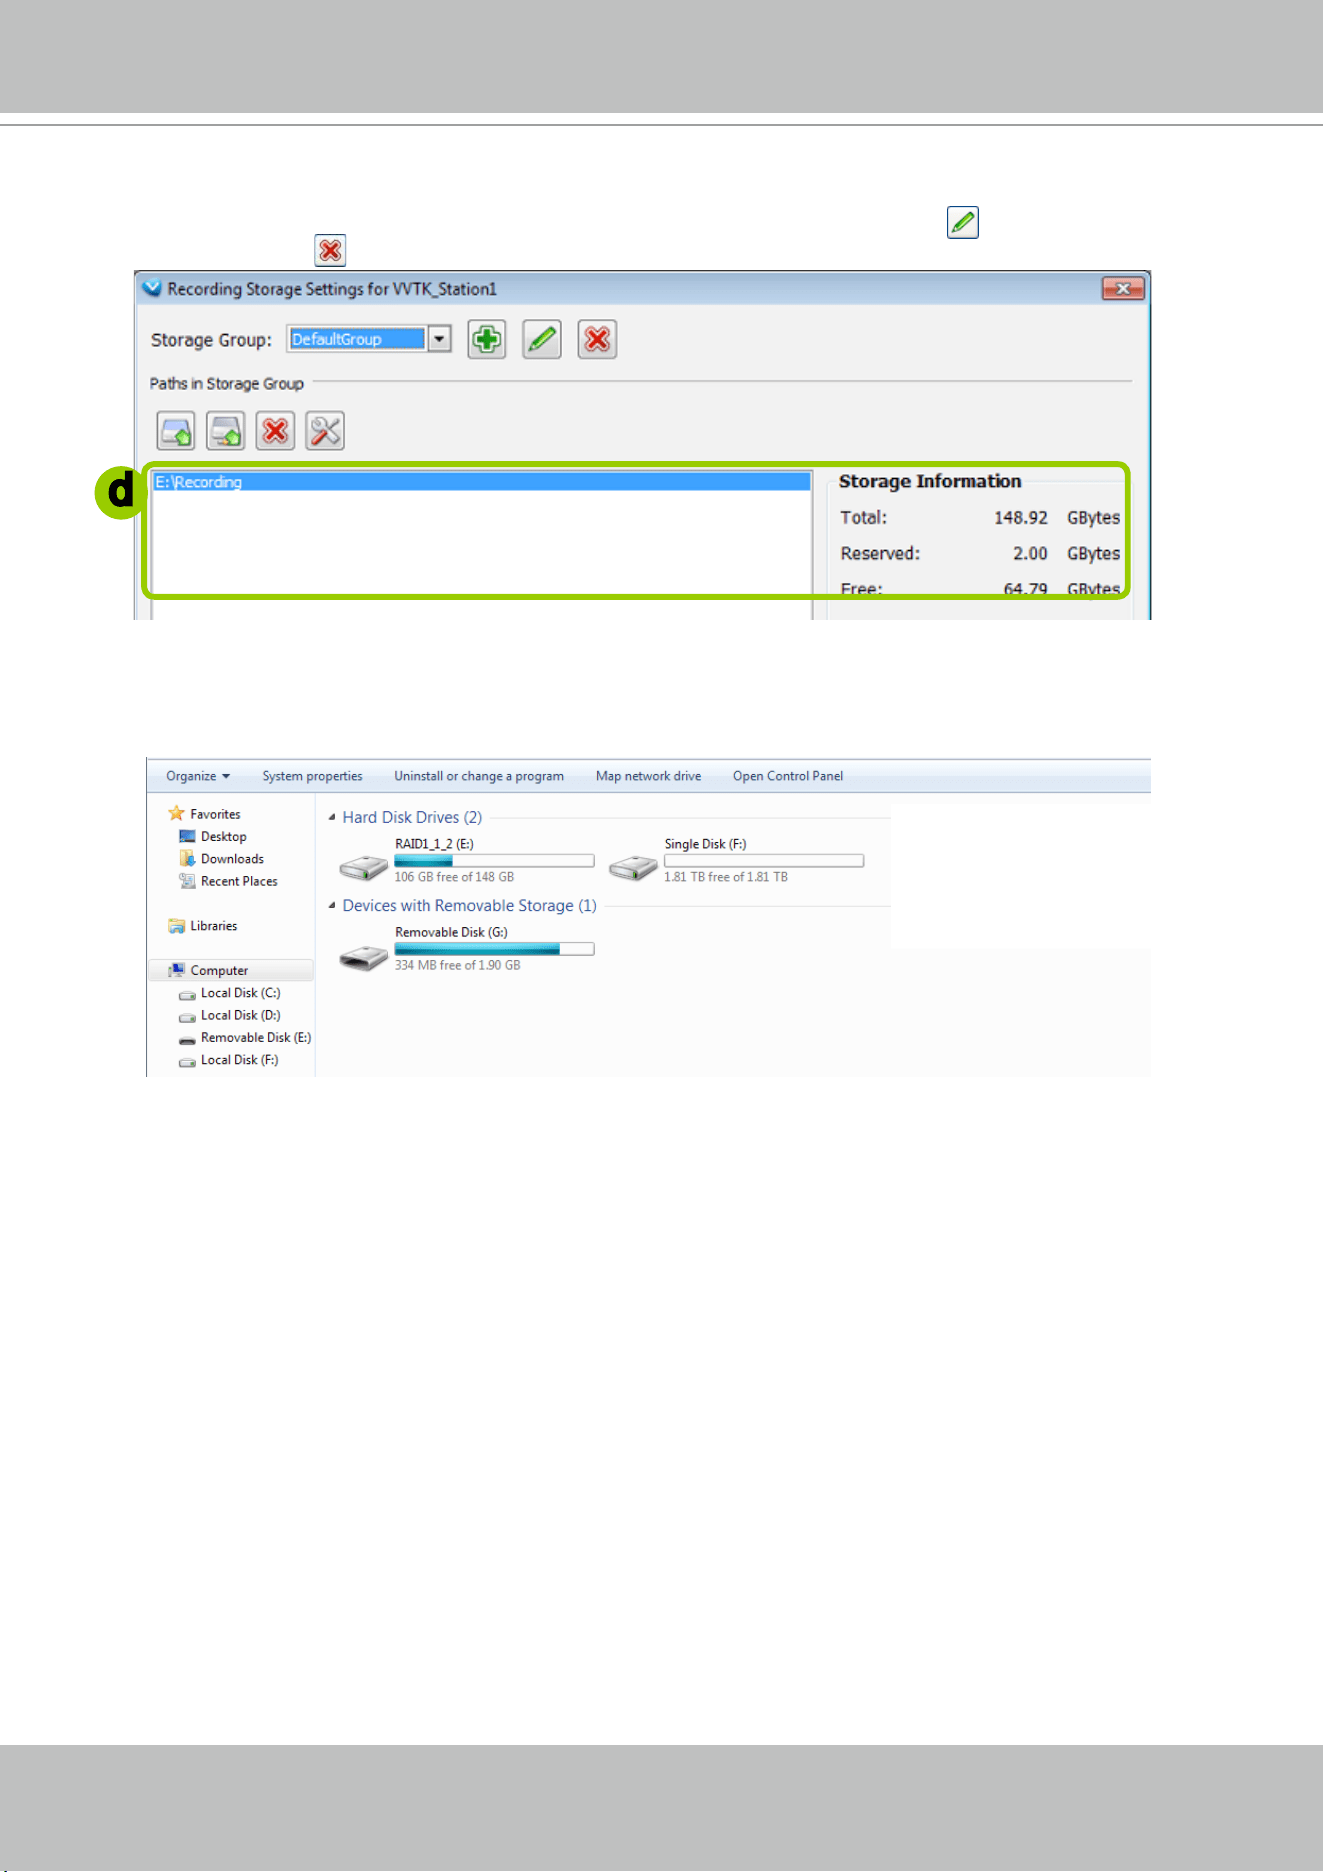The height and width of the screenshot is (1872, 1324).
Task: Click the Removable Disk (G:) capacity usage bar
Action: [494, 949]
